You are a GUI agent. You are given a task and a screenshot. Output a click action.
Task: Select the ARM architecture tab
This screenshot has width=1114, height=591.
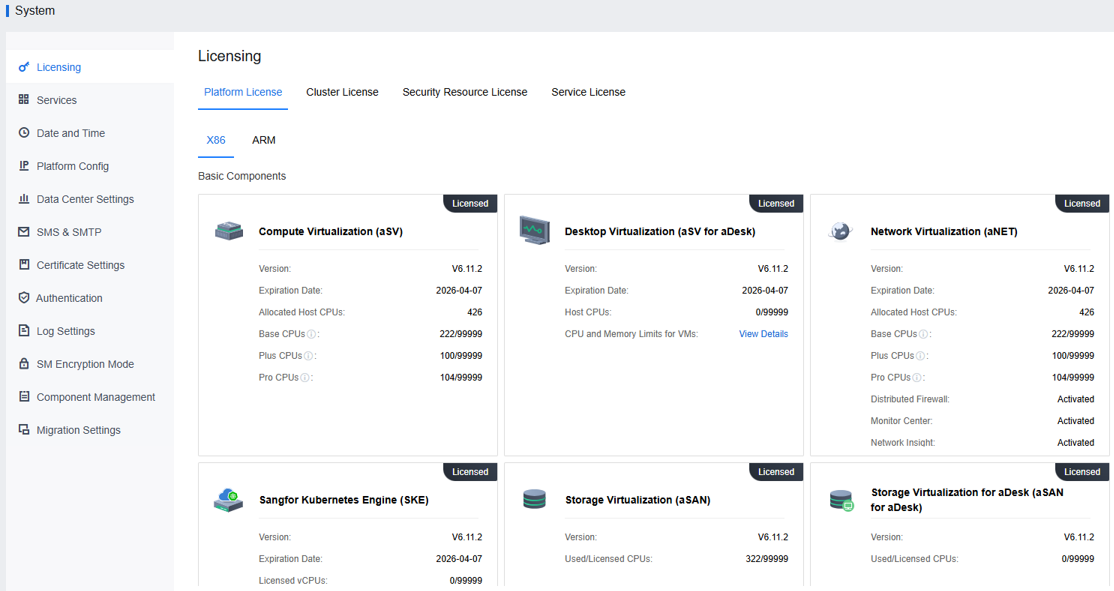pos(264,140)
